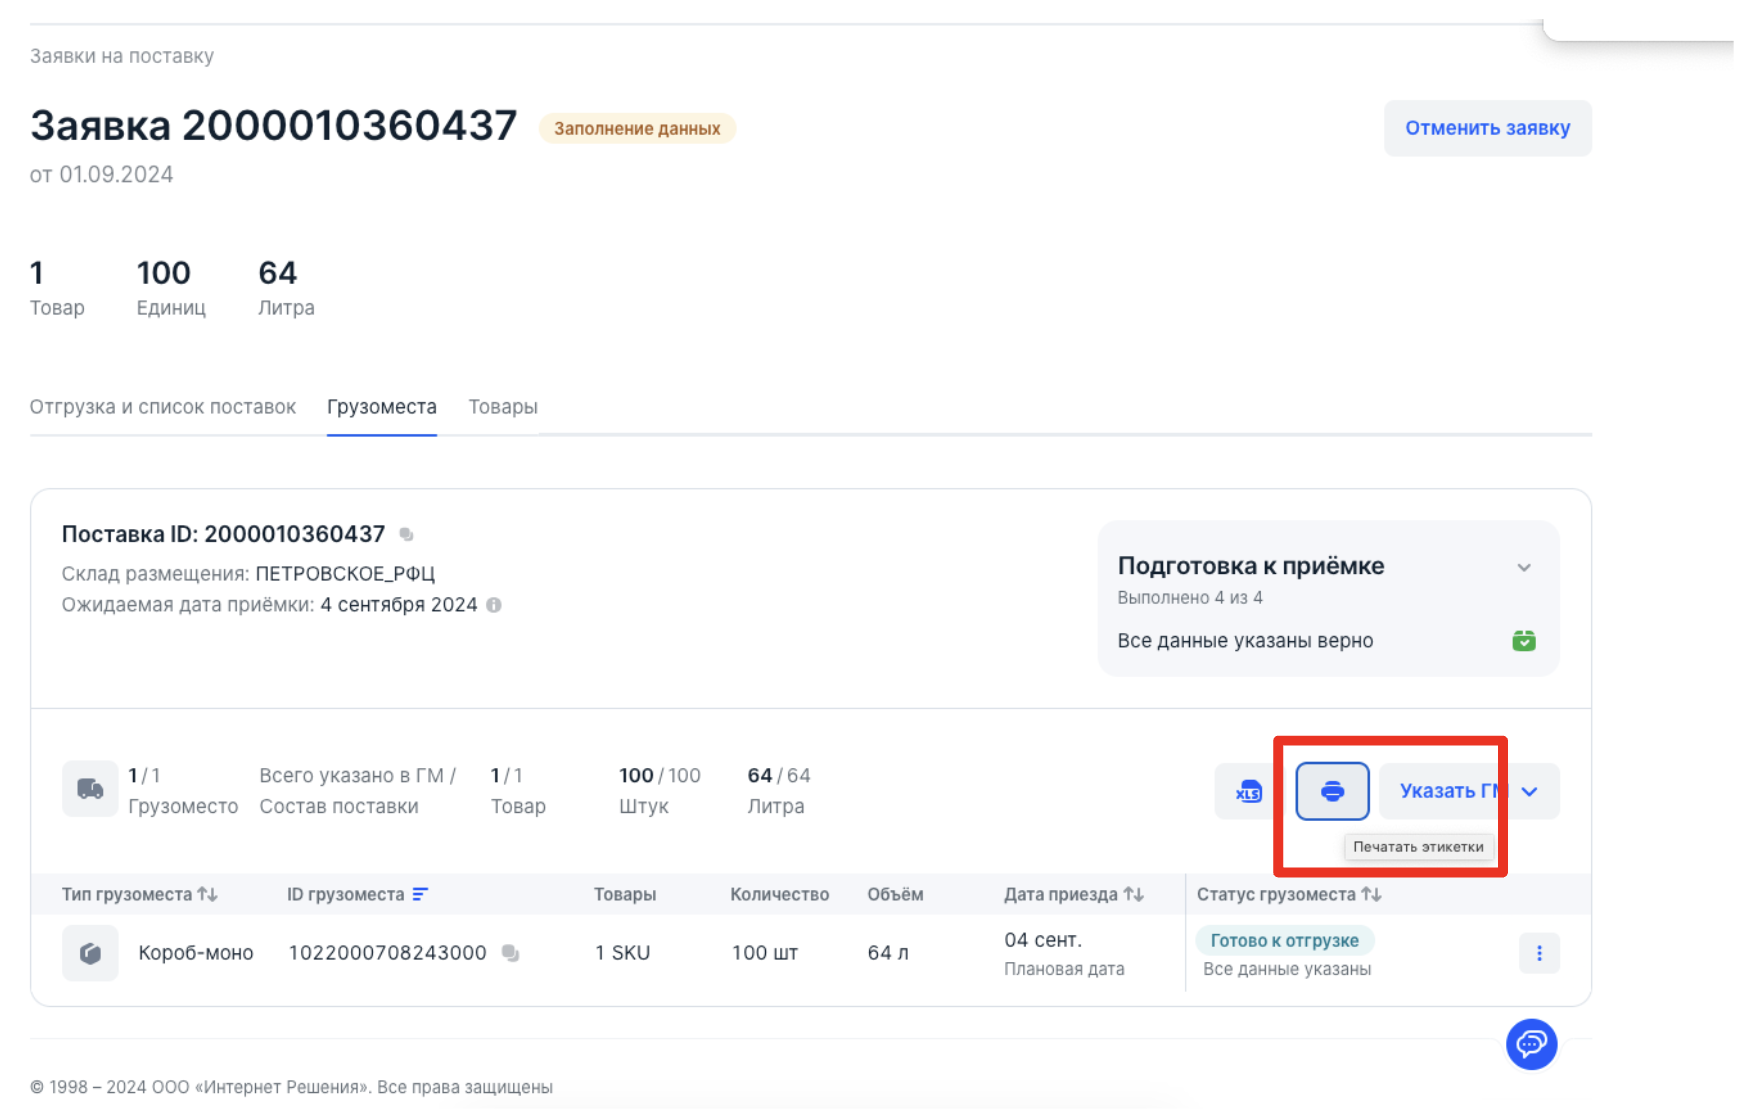Go to Заявки на поставку breadcrumb
This screenshot has width=1748, height=1112.
pyautogui.click(x=122, y=56)
